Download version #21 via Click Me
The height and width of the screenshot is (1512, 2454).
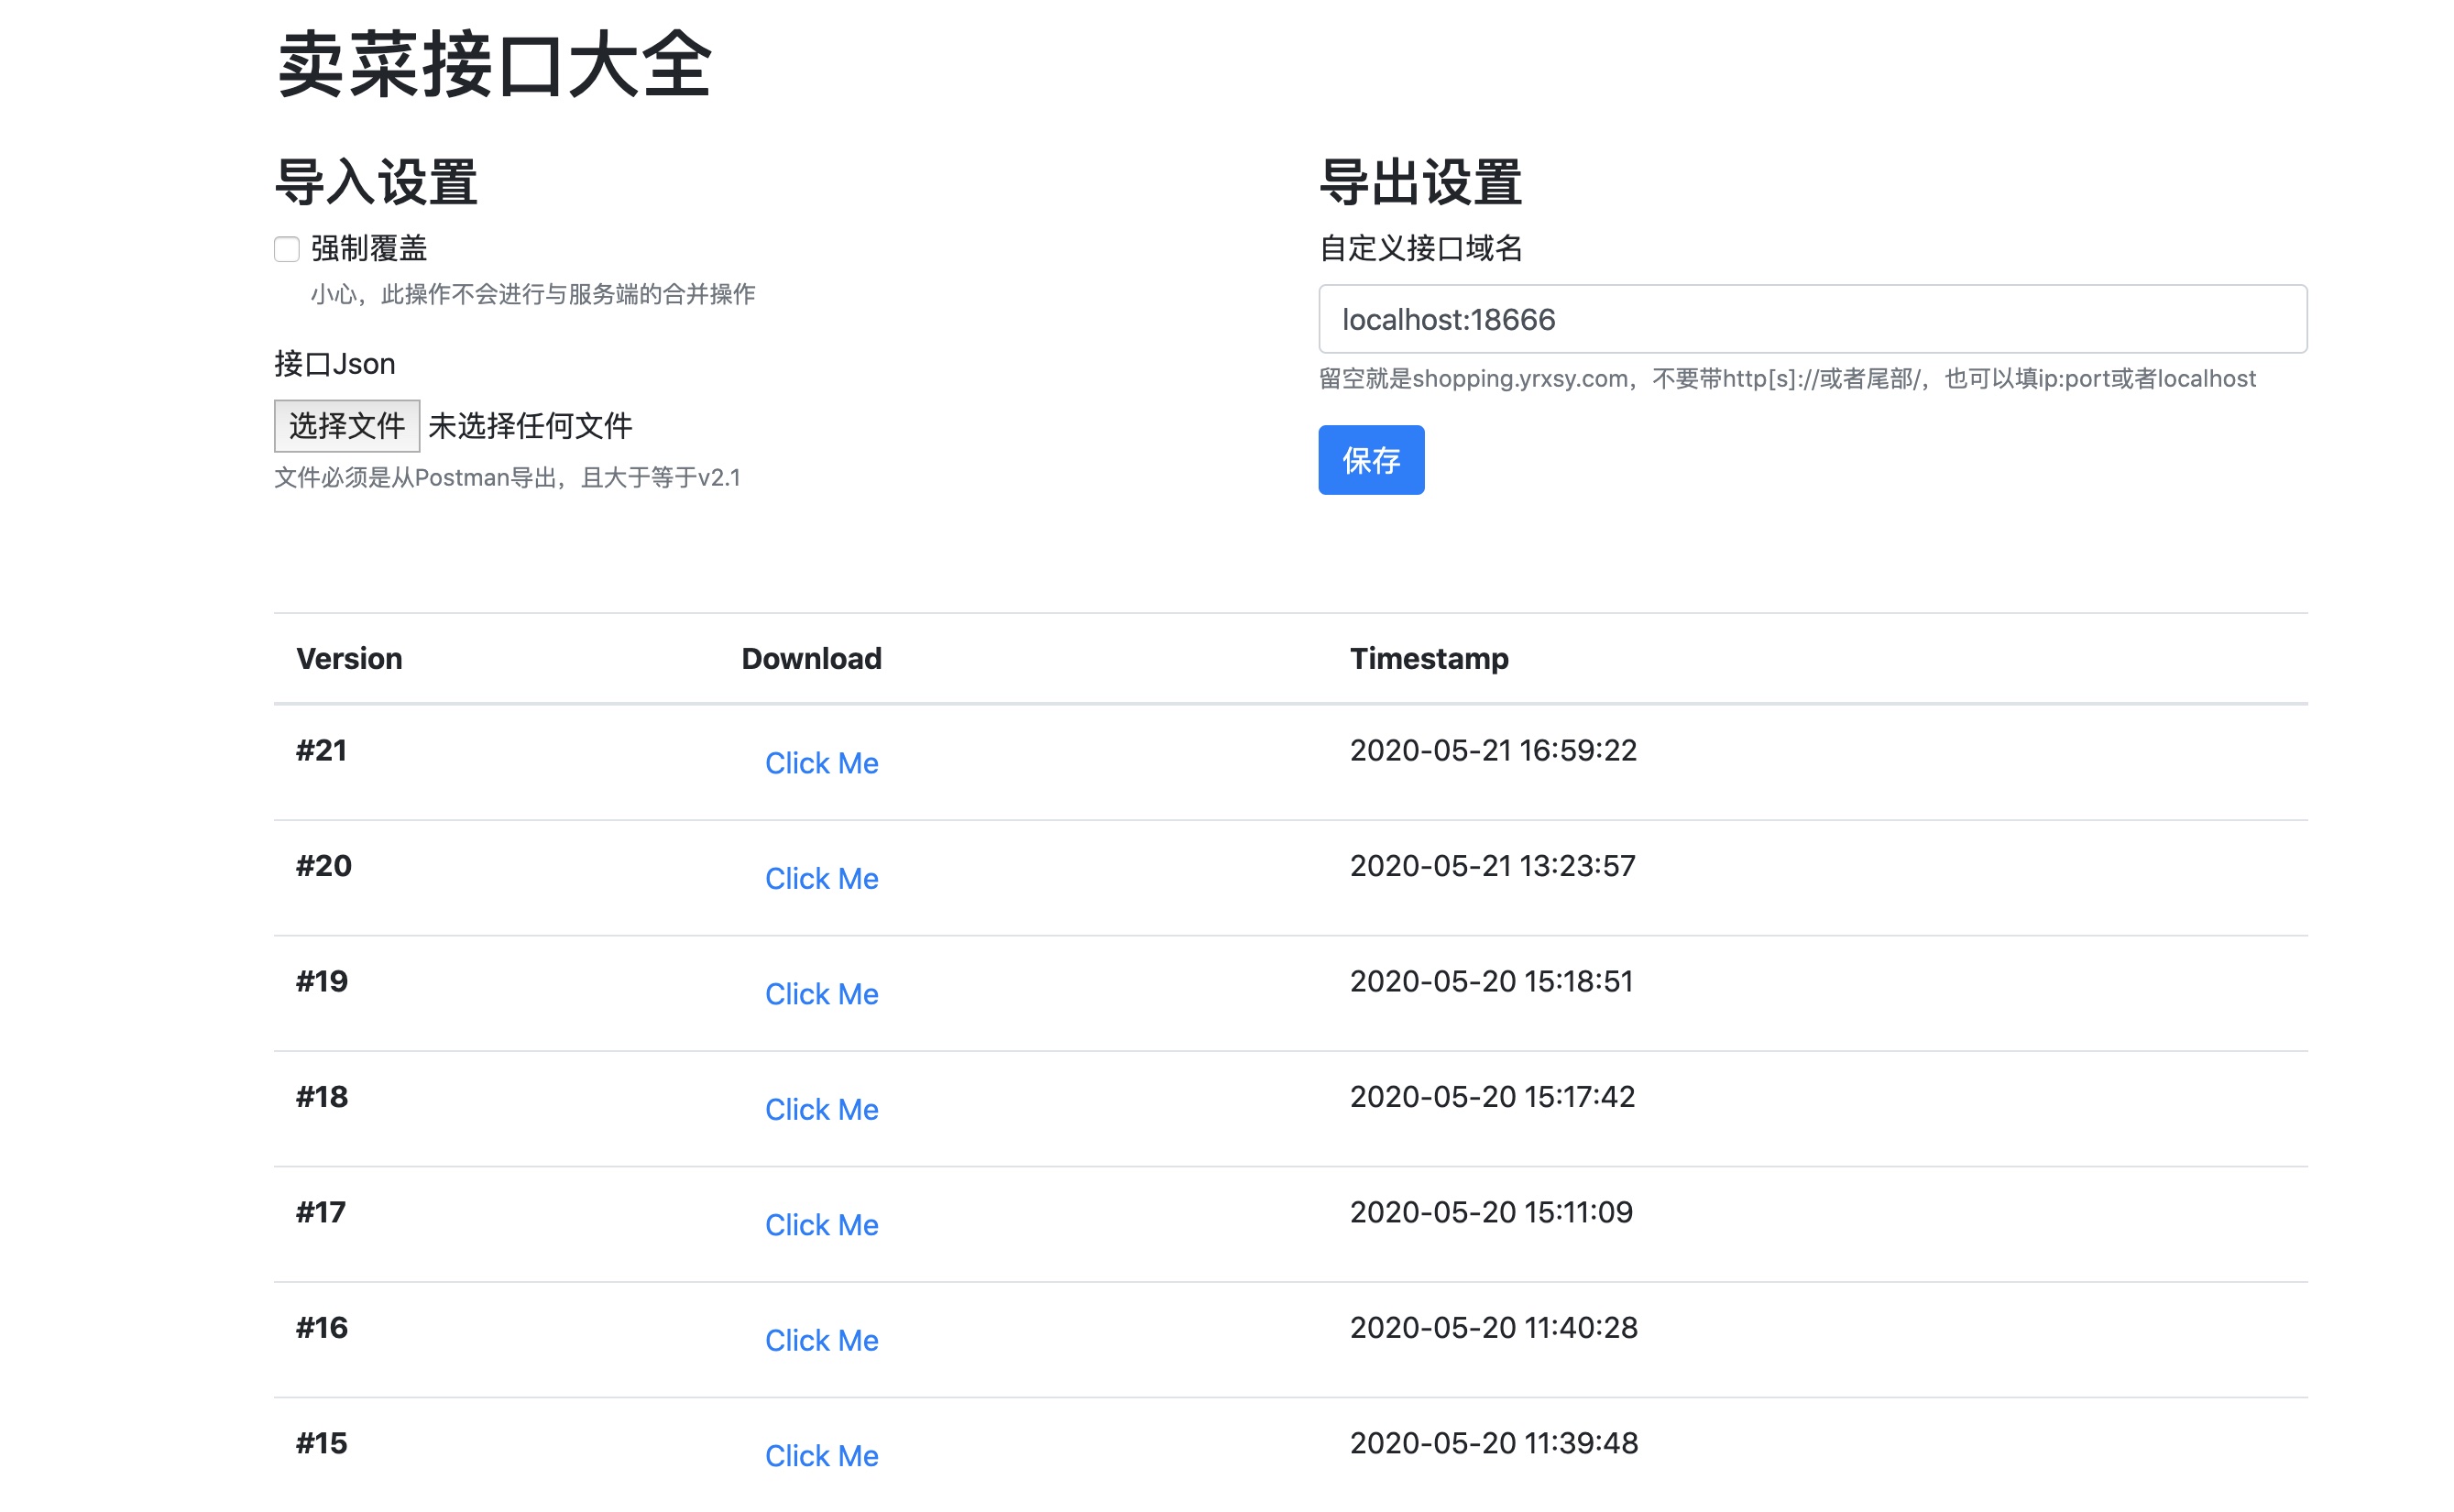(821, 763)
